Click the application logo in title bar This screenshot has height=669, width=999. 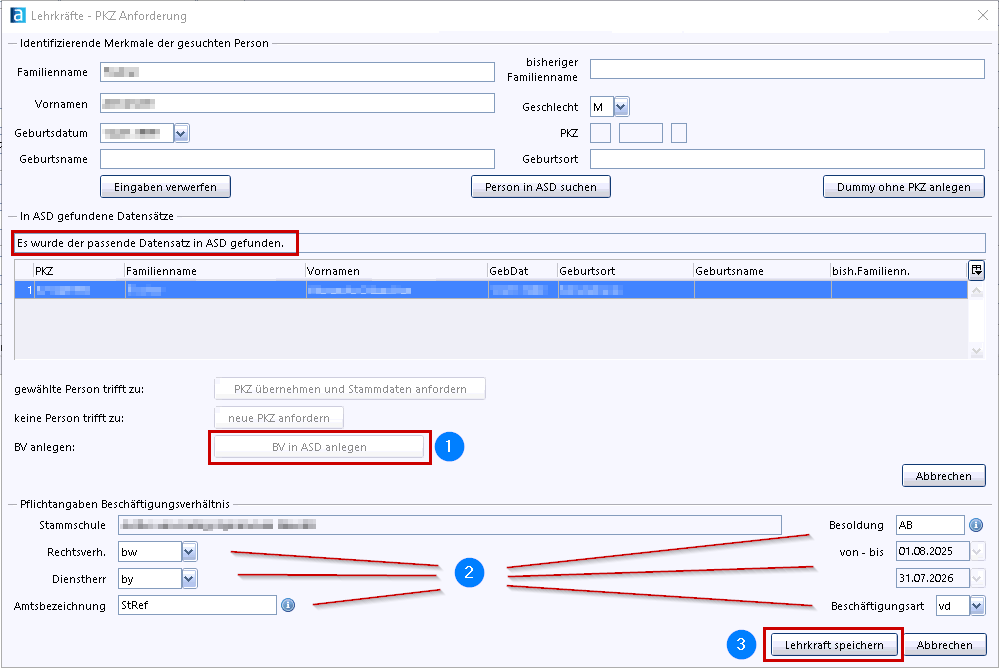coord(17,16)
